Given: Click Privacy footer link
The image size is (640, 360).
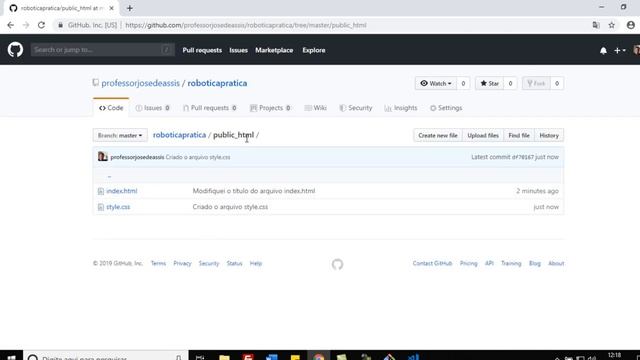Looking at the screenshot, I should click(x=182, y=264).
